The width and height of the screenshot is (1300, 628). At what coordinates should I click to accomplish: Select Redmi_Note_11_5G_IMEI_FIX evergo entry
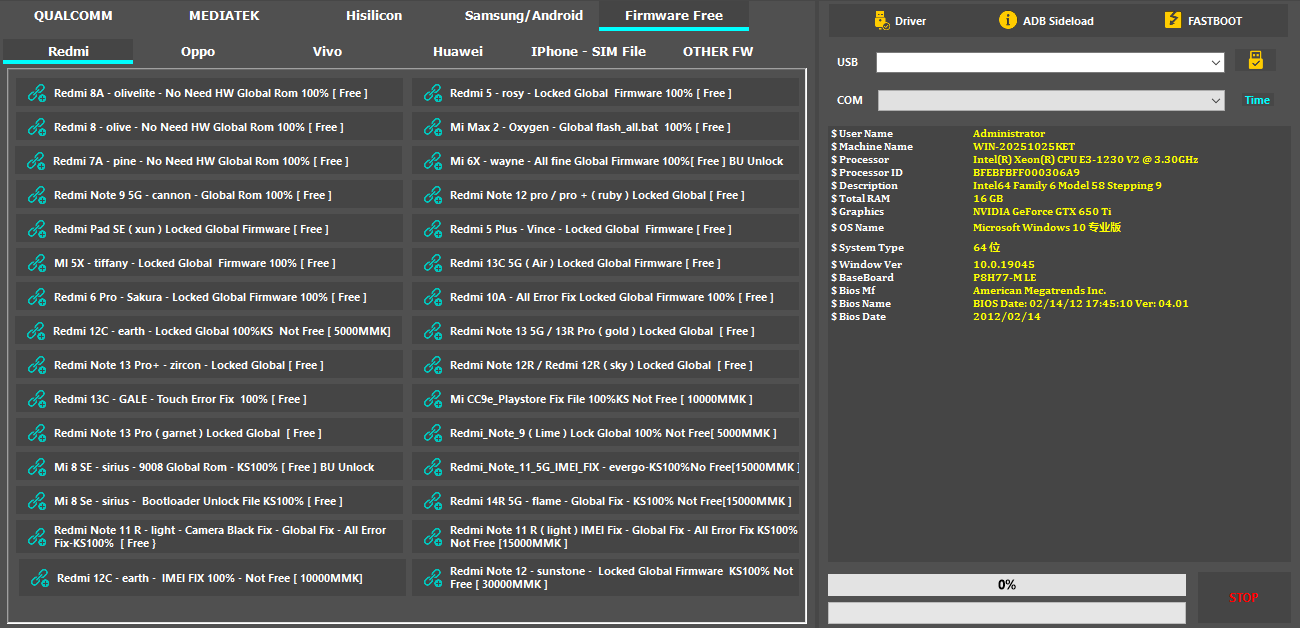click(605, 467)
